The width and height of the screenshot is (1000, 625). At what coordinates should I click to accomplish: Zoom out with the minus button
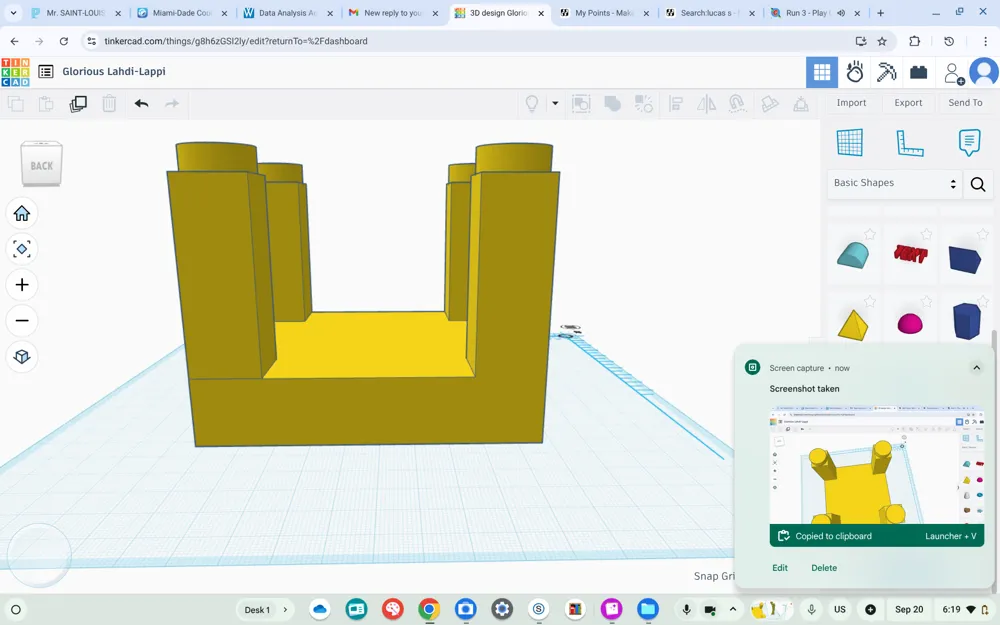coord(22,320)
